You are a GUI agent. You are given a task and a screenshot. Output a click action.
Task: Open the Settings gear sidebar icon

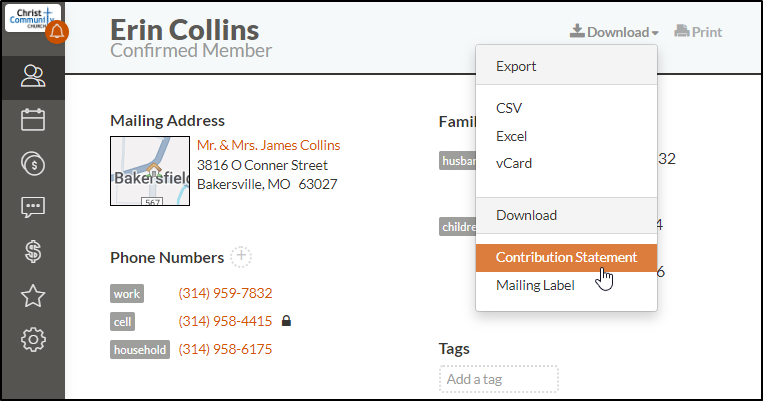tap(33, 339)
